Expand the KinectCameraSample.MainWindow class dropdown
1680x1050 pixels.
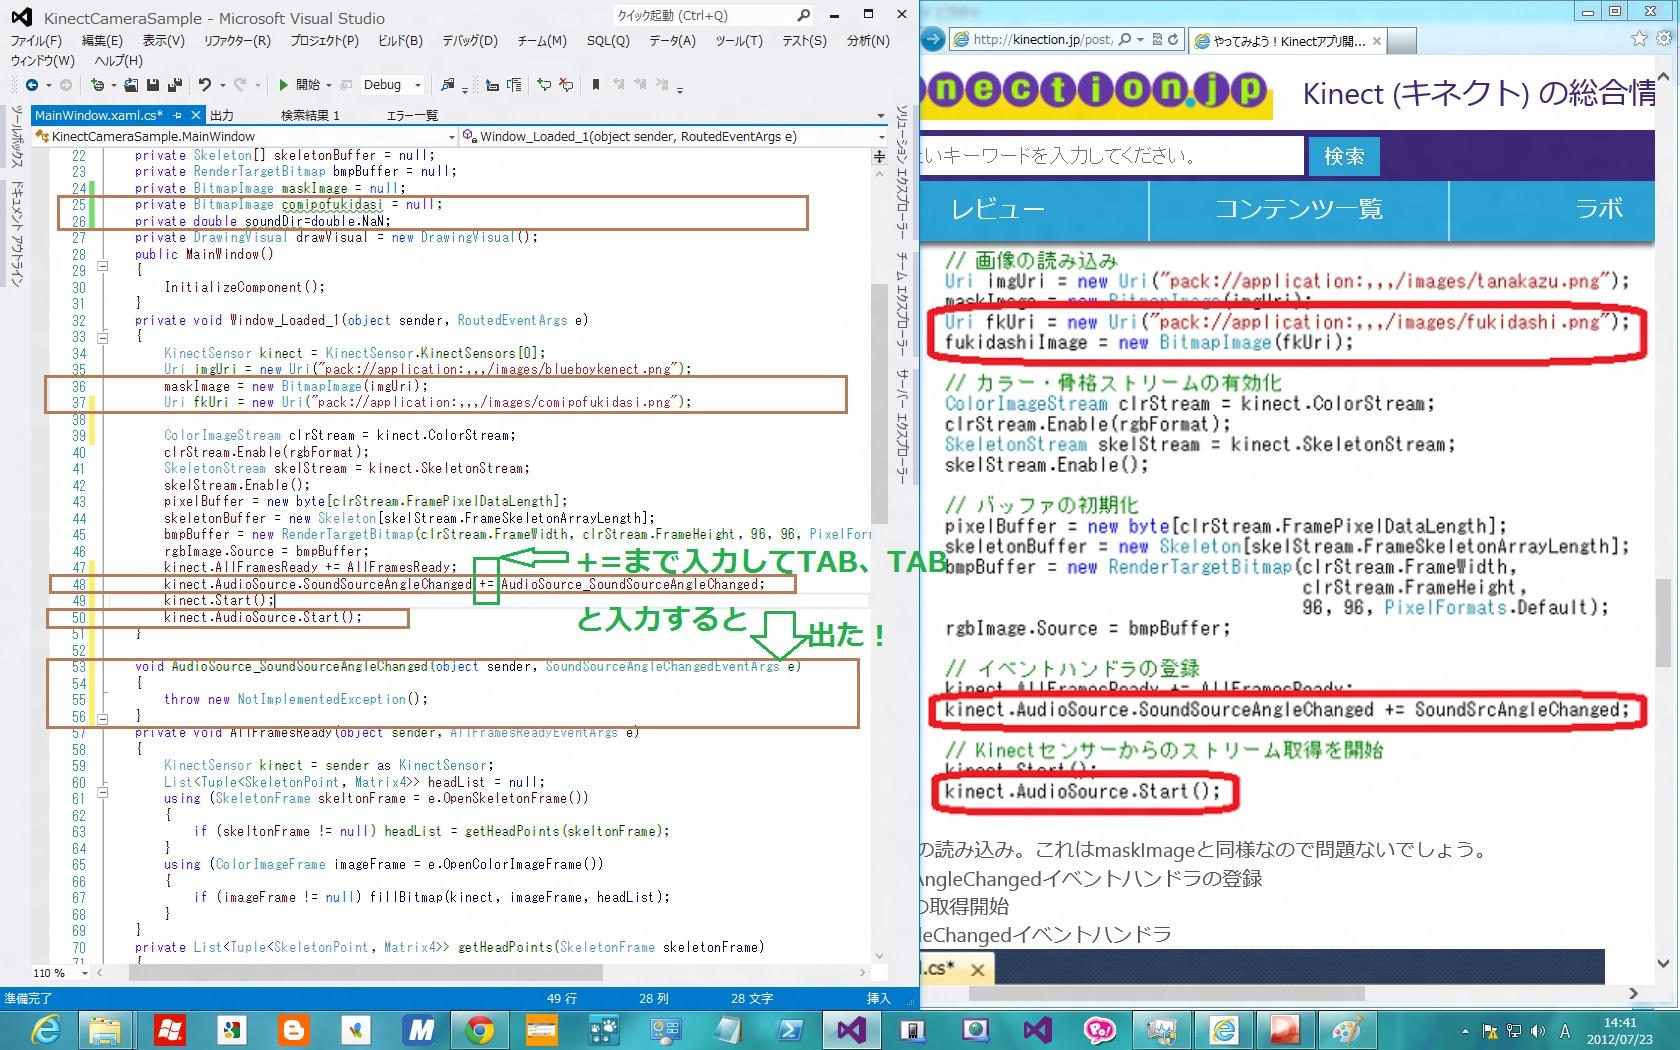pyautogui.click(x=452, y=136)
